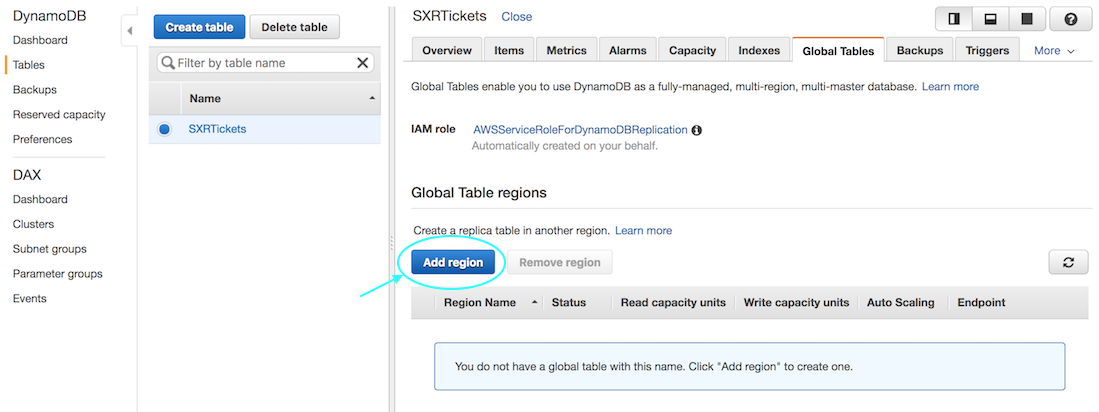Select the full-screen panel layout icon
Image resolution: width=1099 pixels, height=412 pixels.
click(x=1027, y=20)
